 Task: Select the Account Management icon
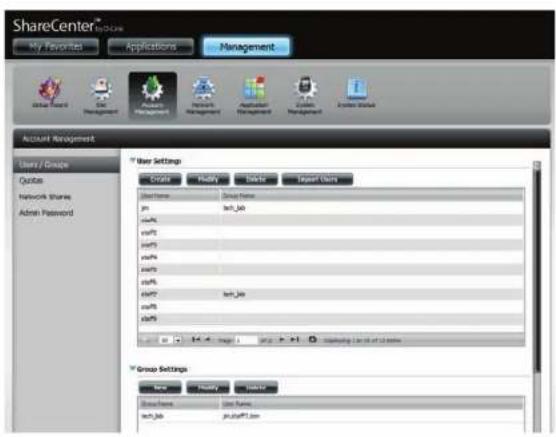[152, 95]
